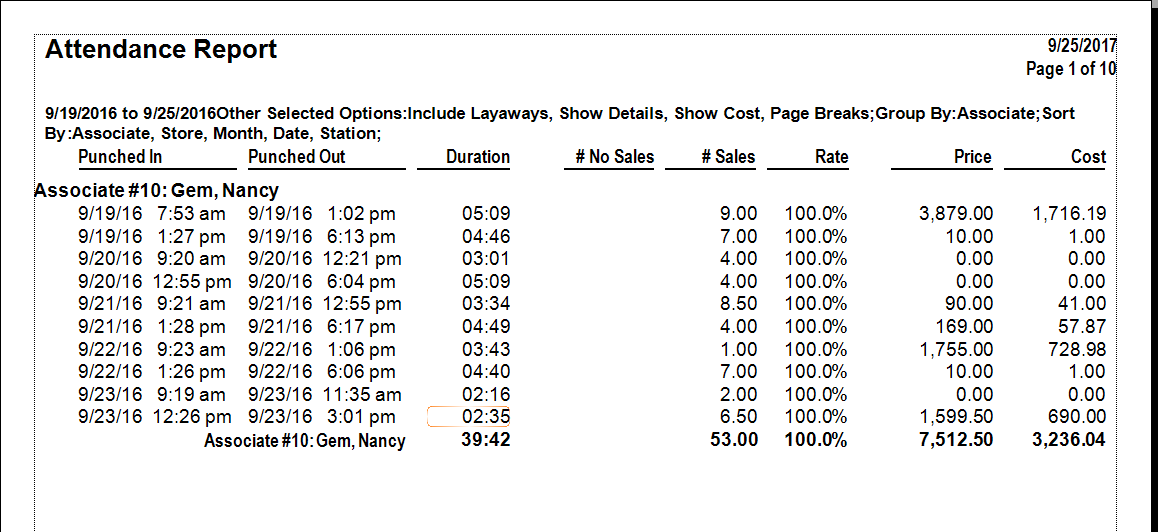The width and height of the screenshot is (1158, 532).
Task: Click the 3,879.00 price value
Action: point(956,214)
